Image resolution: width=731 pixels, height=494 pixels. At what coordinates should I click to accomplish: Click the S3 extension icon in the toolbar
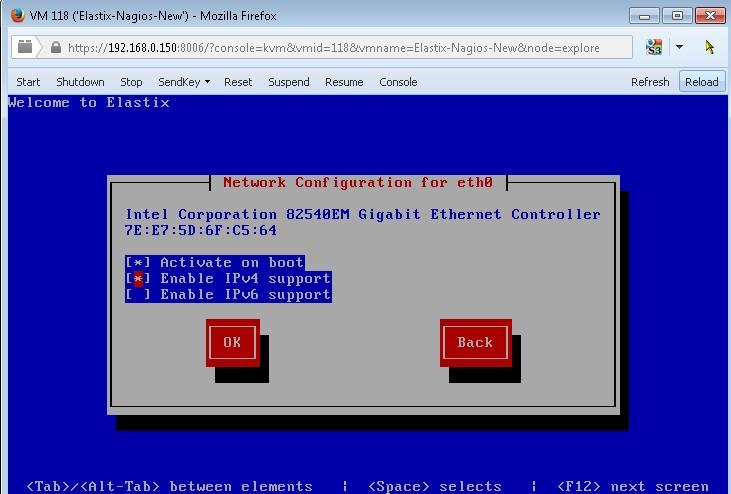coord(654,47)
